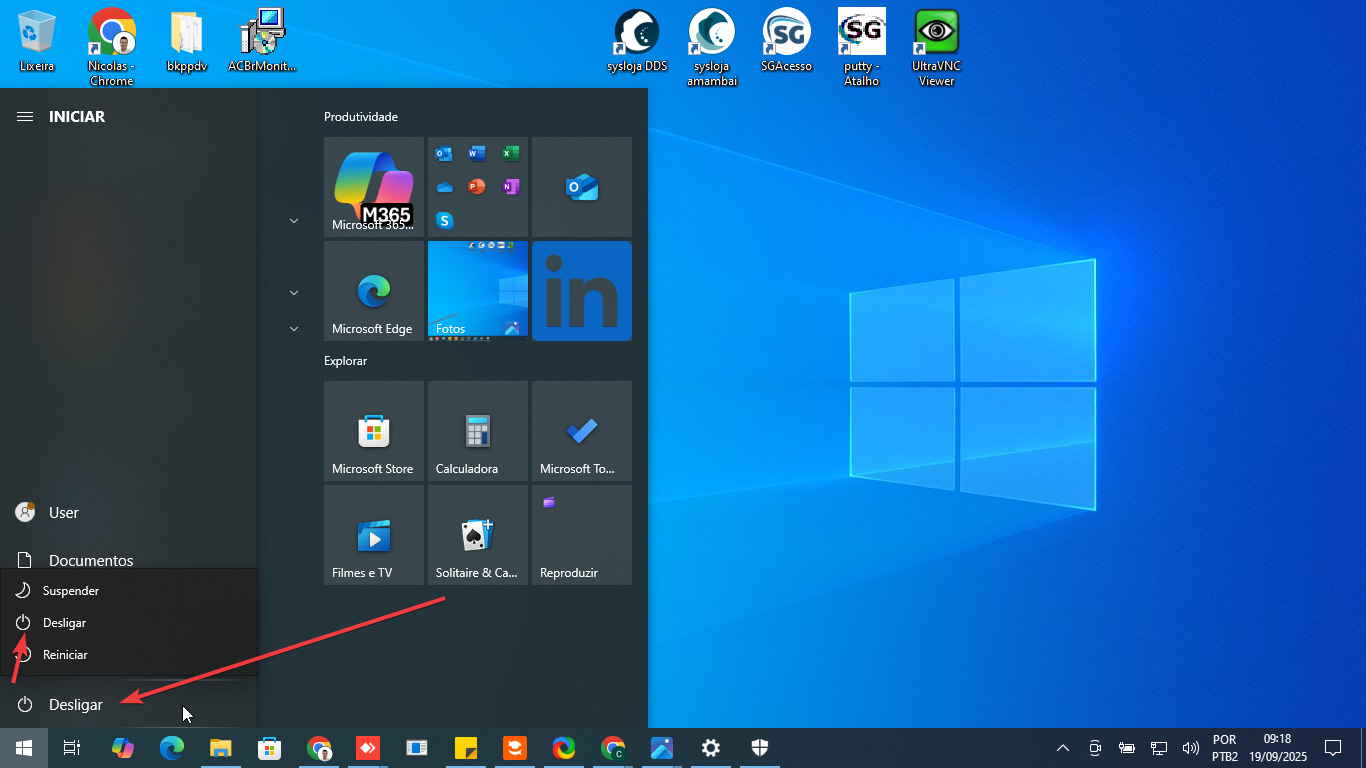Open the Microsoft To Do tile
This screenshot has width=1366, height=768.
(x=581, y=431)
